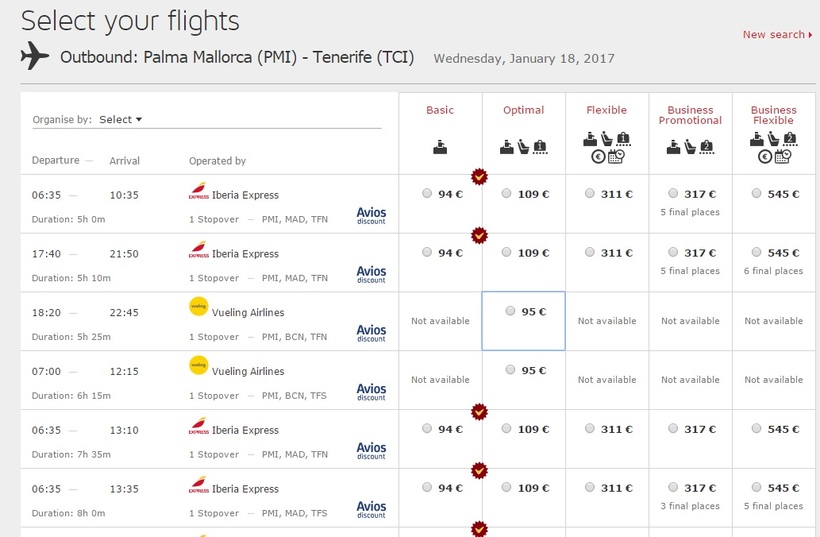Click Avios discount badge on 17:40 flight

click(x=371, y=273)
